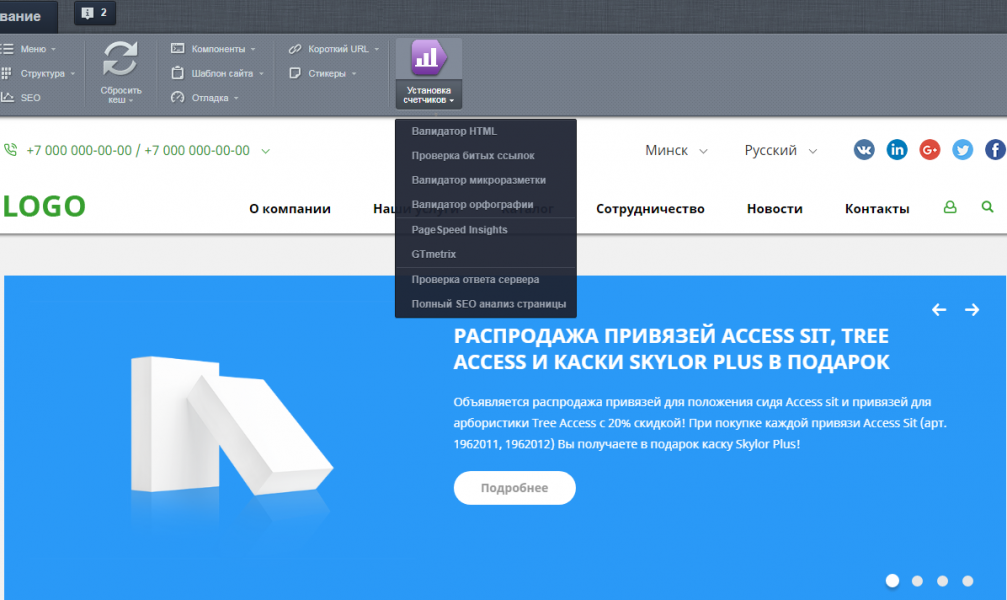Select Полный SEO анализ страницы entry
Image resolution: width=1007 pixels, height=600 pixels.
[x=486, y=304]
